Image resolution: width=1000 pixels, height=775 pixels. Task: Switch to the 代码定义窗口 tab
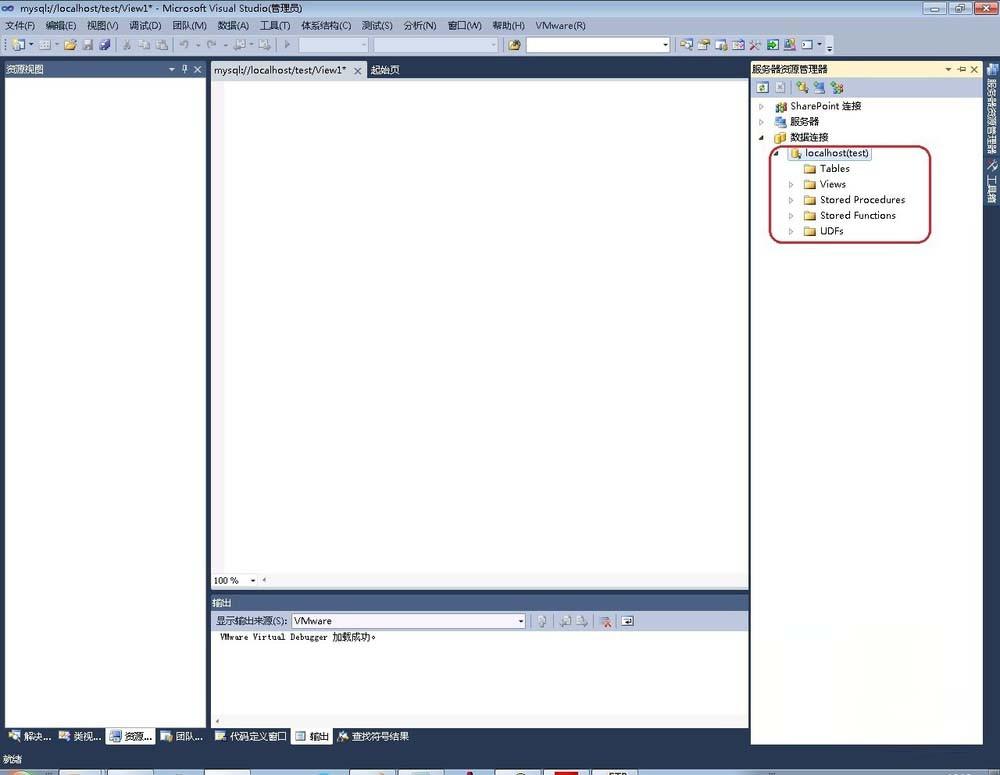(x=251, y=736)
